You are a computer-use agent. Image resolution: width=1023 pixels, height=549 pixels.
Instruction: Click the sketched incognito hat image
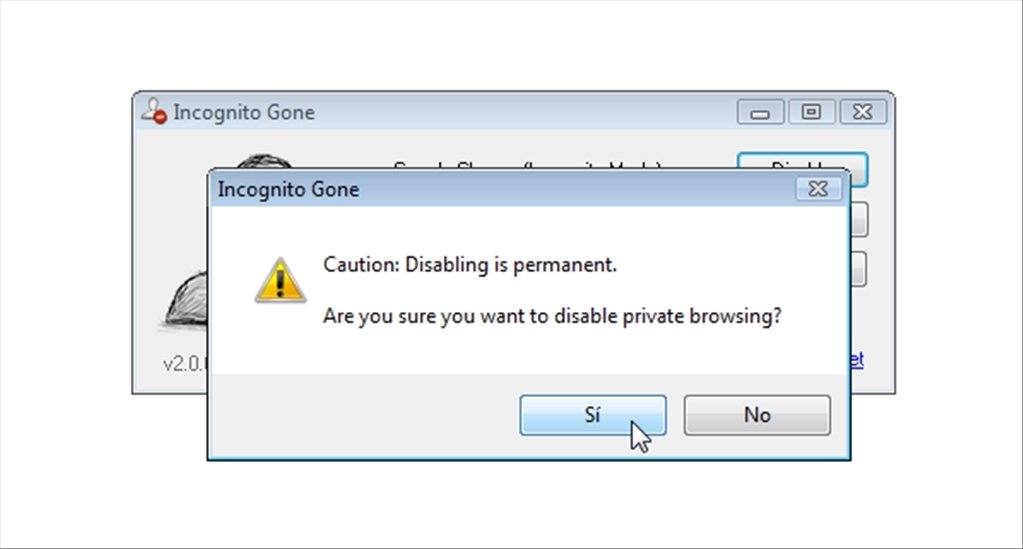pyautogui.click(x=187, y=302)
